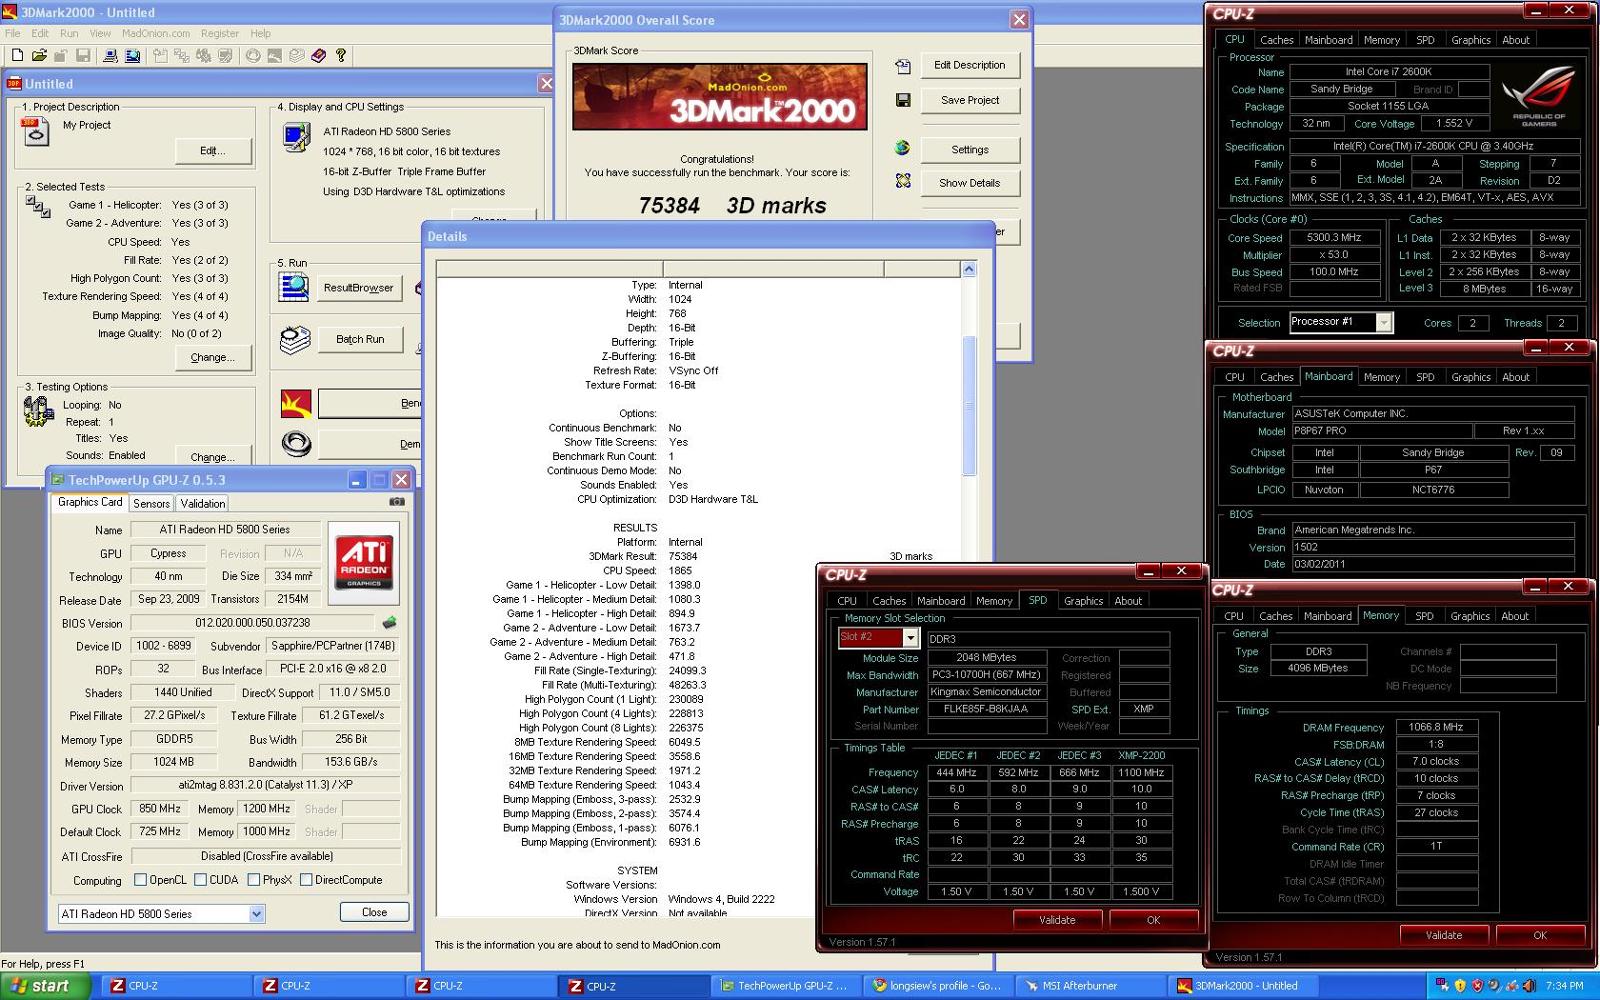Click Change... under Testing Options
Image resolution: width=1600 pixels, height=1000 pixels.
tap(212, 456)
